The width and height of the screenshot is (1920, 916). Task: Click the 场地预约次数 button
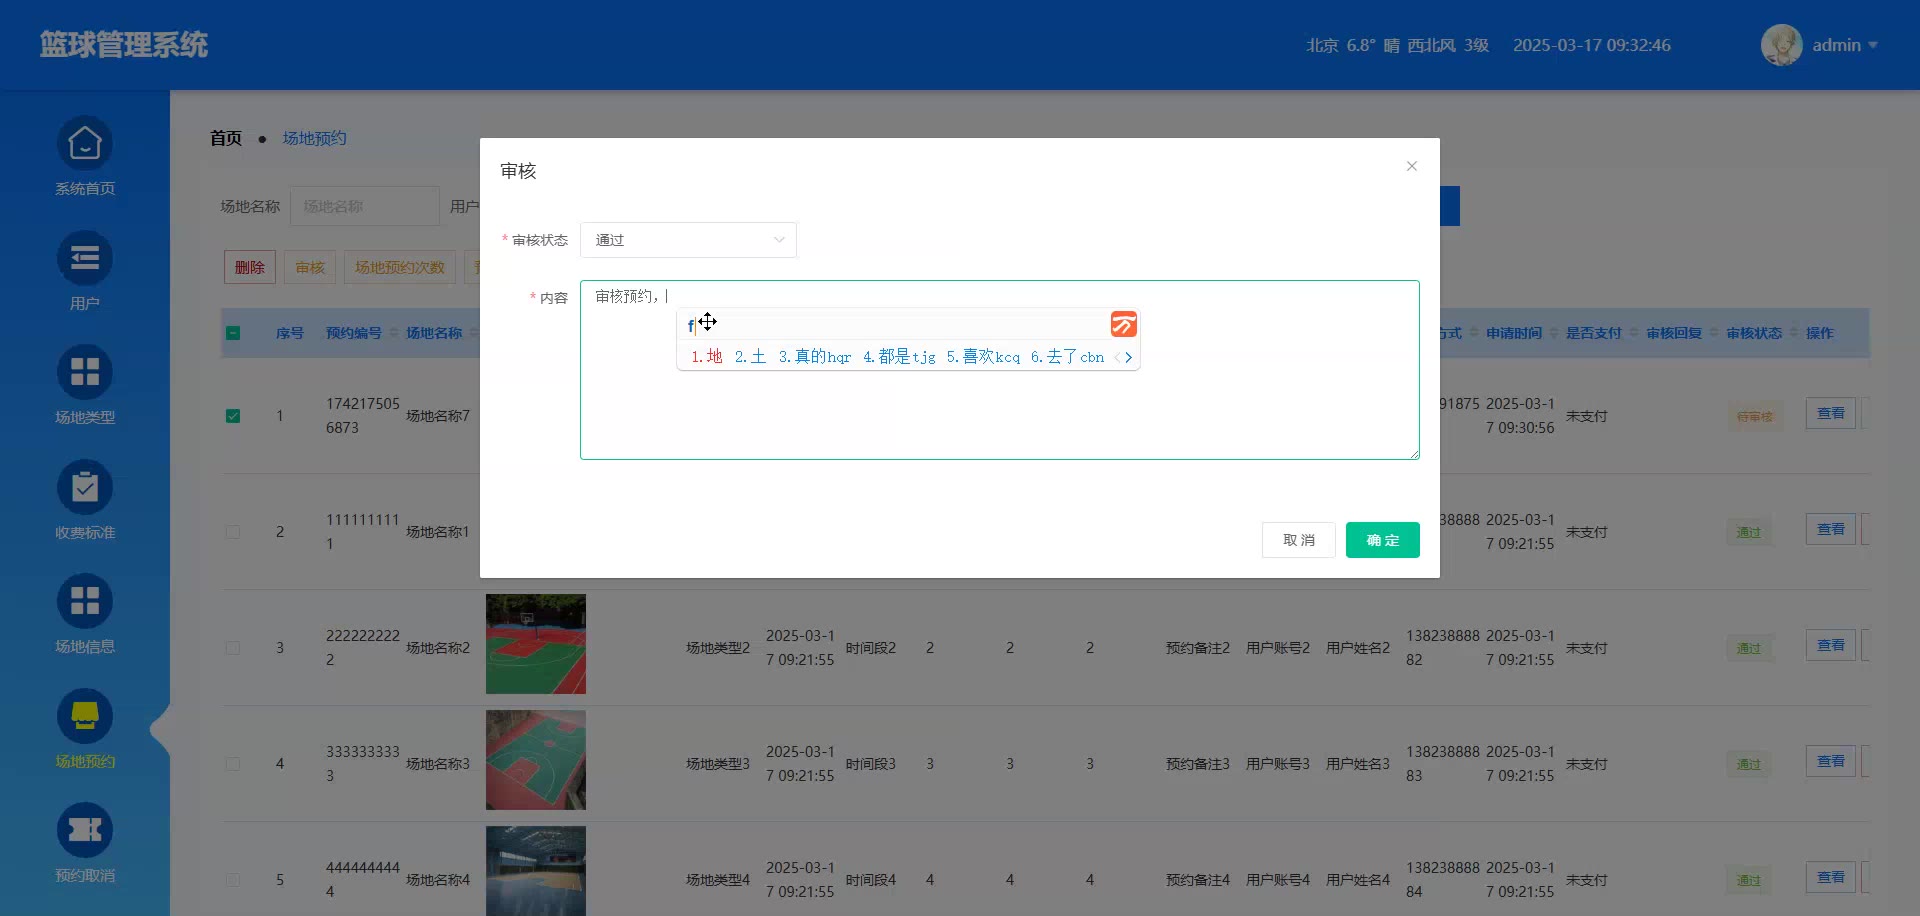tap(400, 267)
